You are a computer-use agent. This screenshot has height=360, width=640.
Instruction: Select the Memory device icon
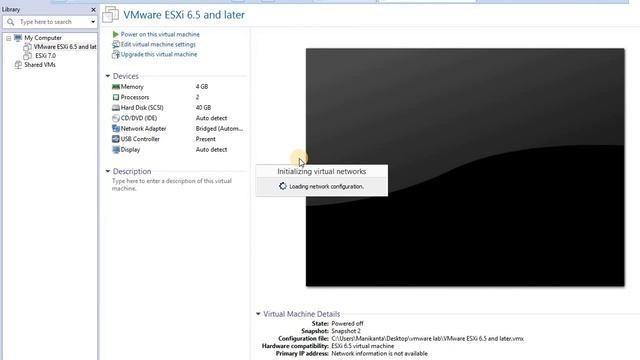pos(116,87)
